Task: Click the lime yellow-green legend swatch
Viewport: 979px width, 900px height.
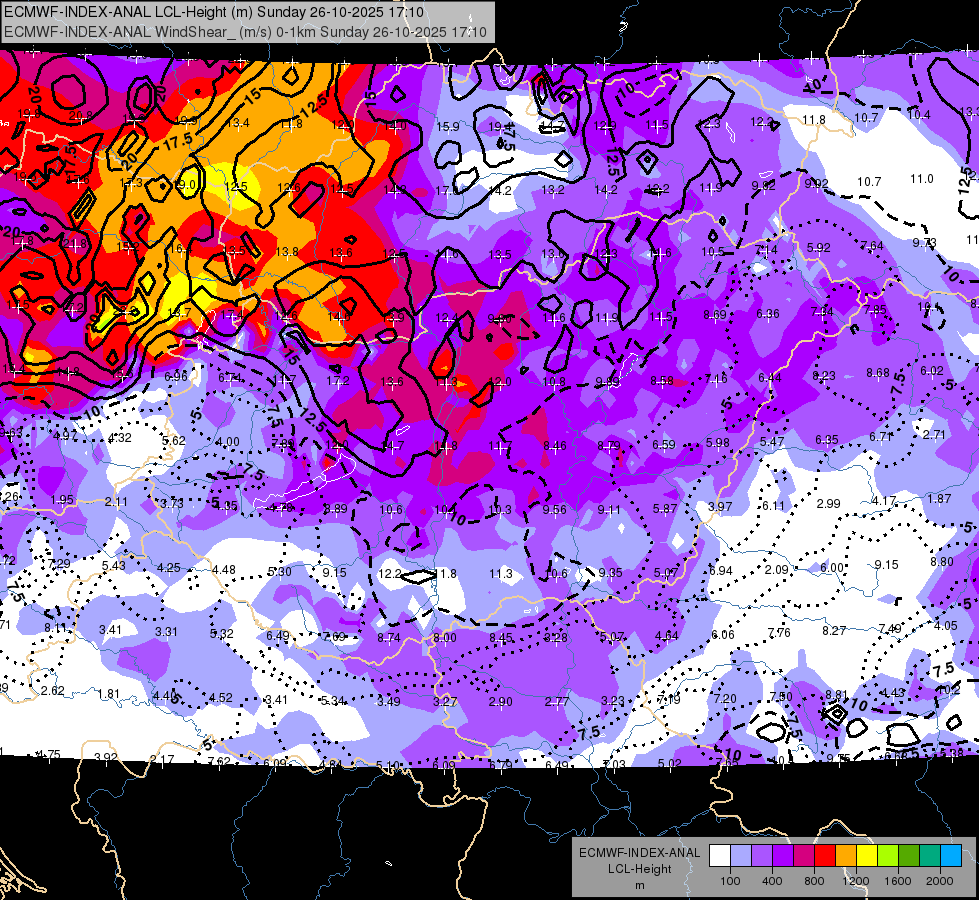Action: pos(888,856)
